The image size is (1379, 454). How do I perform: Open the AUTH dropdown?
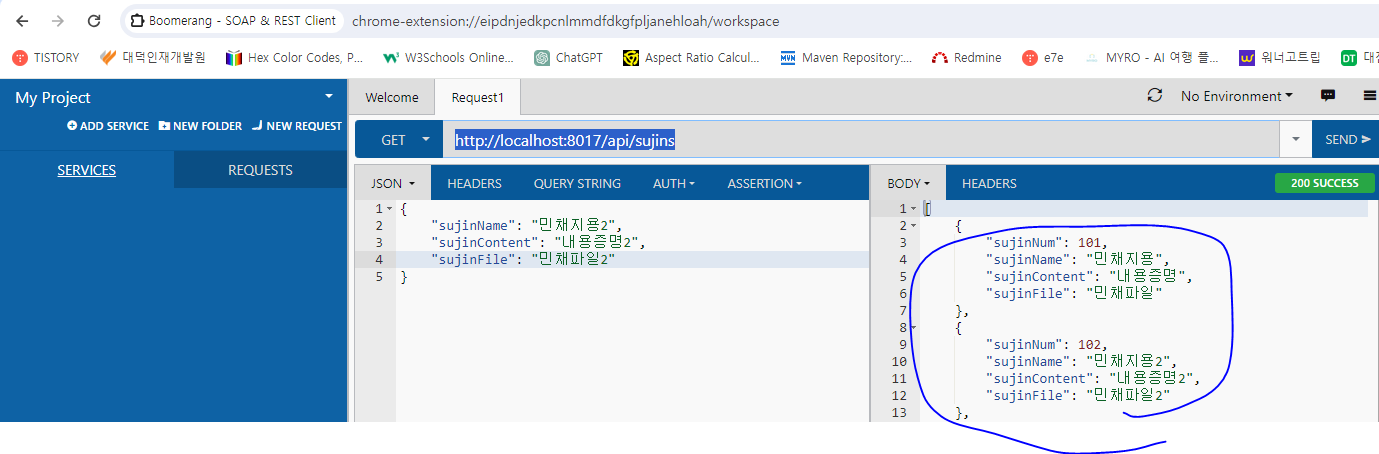[x=673, y=183]
